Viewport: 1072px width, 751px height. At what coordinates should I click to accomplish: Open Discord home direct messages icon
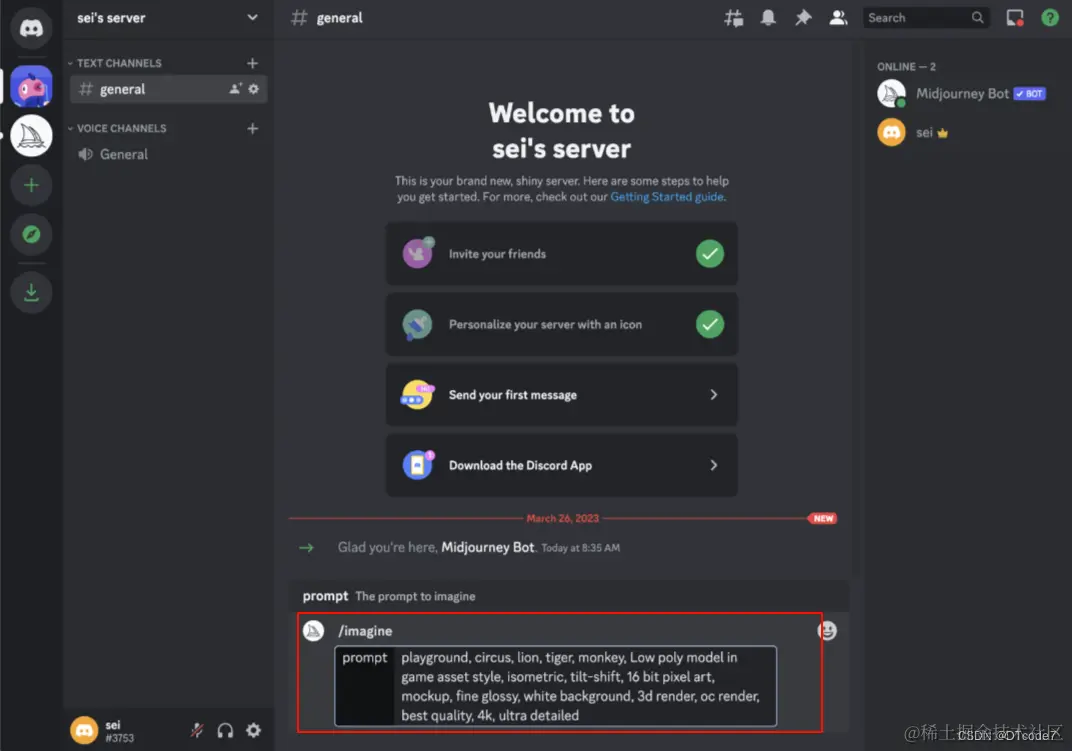click(31, 28)
